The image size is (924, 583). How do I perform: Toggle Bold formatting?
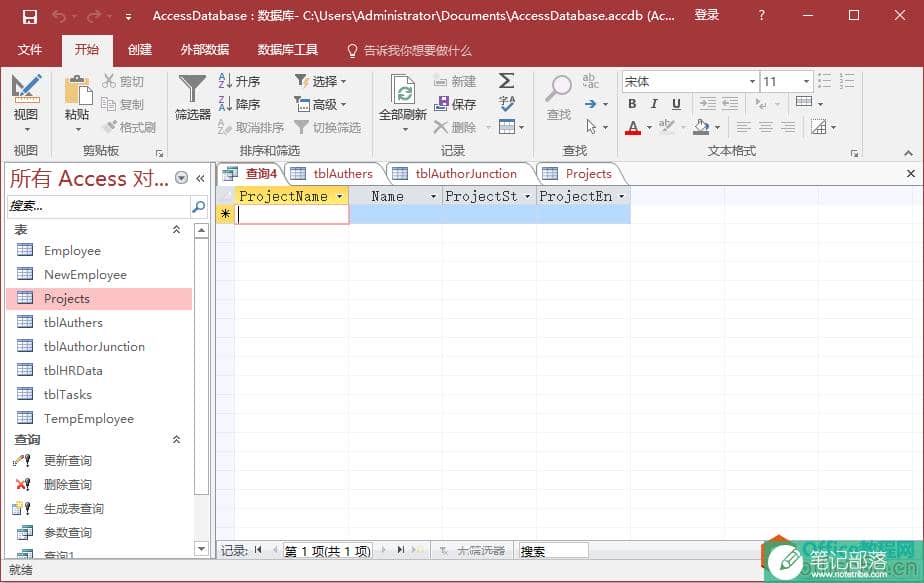click(632, 104)
